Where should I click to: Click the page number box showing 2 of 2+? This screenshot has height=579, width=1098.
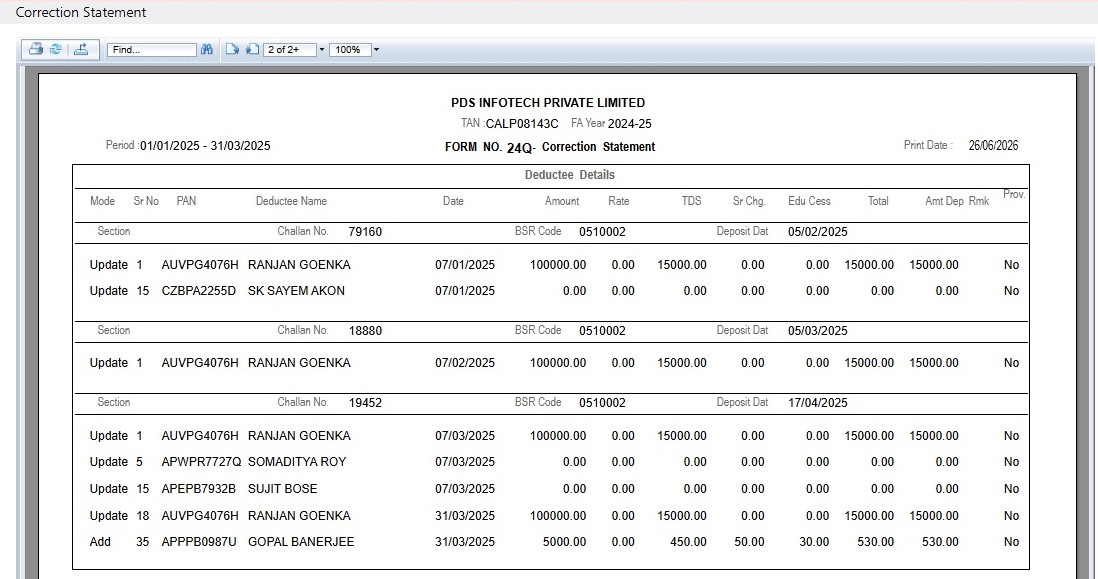(x=289, y=50)
